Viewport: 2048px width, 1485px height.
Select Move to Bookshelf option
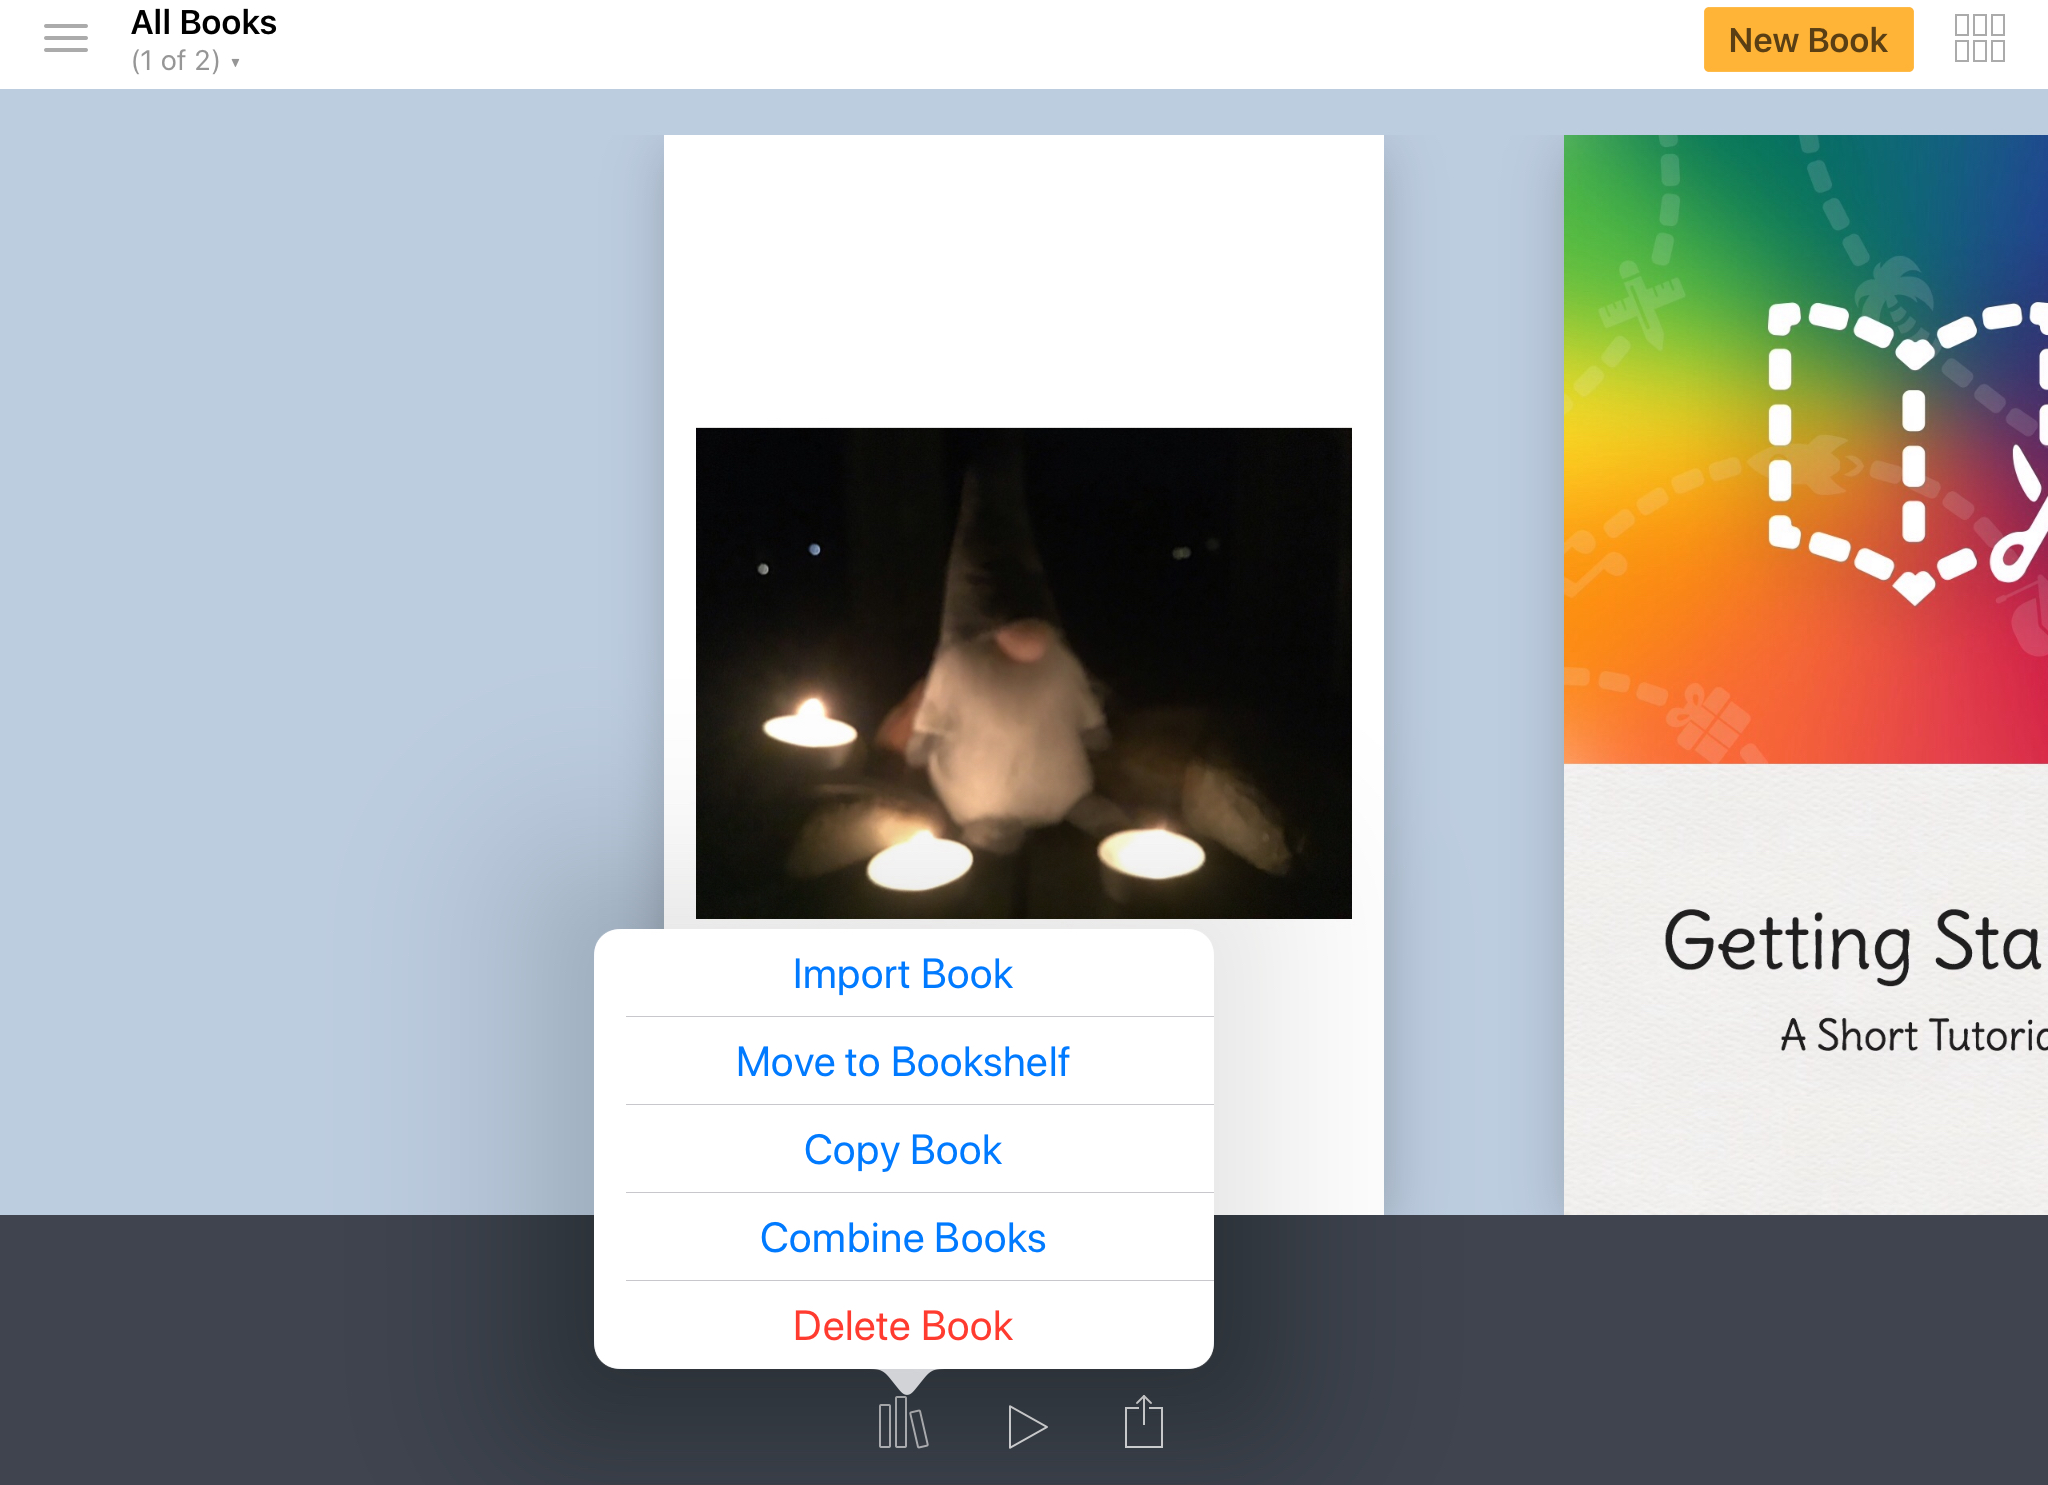[903, 1062]
